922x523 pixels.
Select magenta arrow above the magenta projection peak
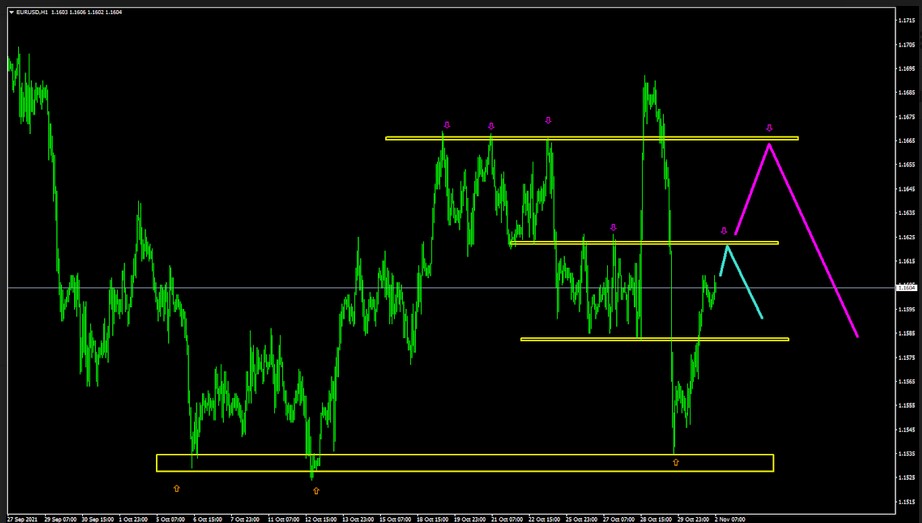click(x=769, y=128)
